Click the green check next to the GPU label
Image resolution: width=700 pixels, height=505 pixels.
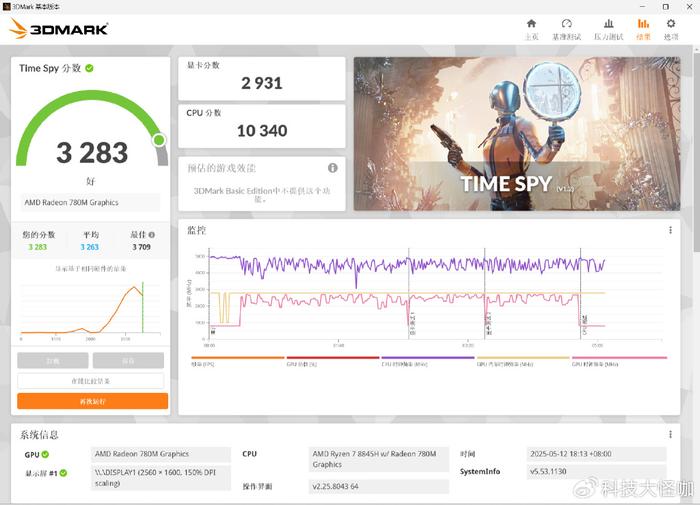pyautogui.click(x=45, y=455)
